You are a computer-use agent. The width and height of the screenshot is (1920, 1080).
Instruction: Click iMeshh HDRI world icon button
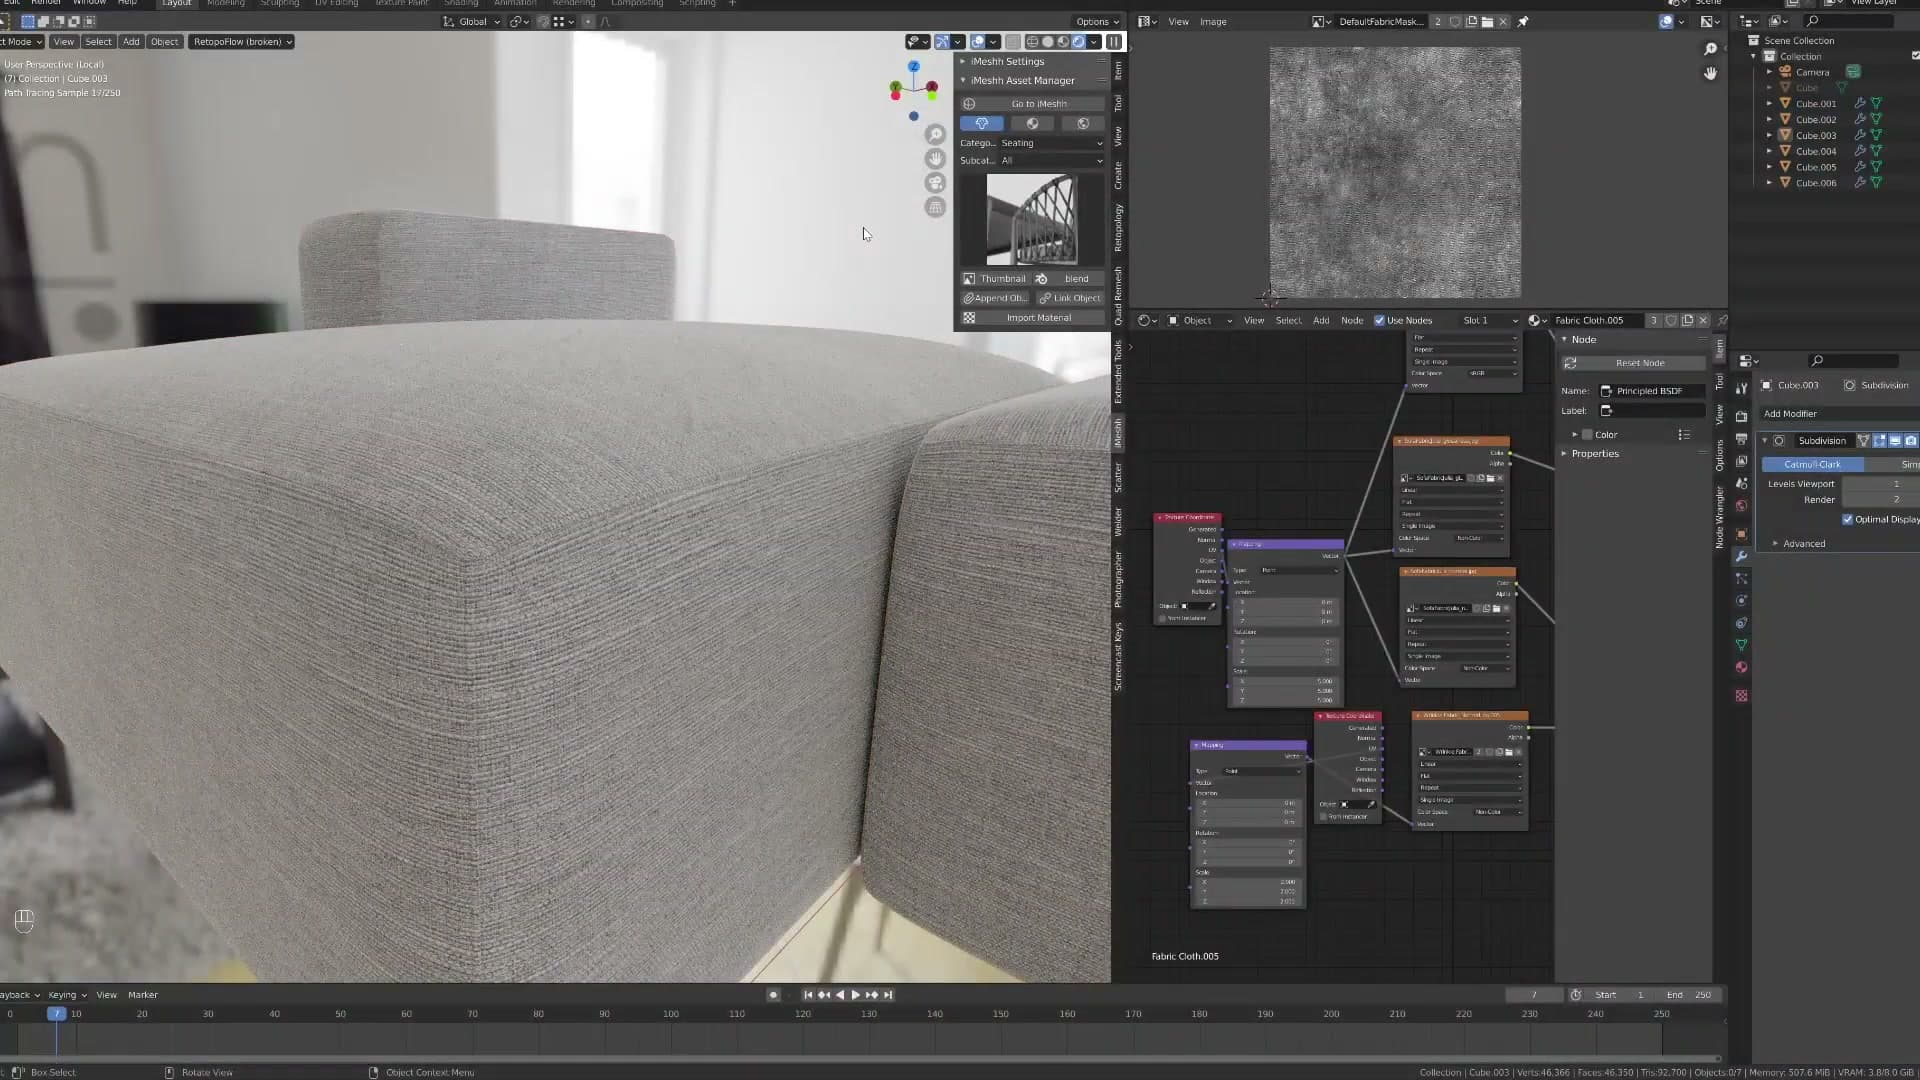(1082, 124)
